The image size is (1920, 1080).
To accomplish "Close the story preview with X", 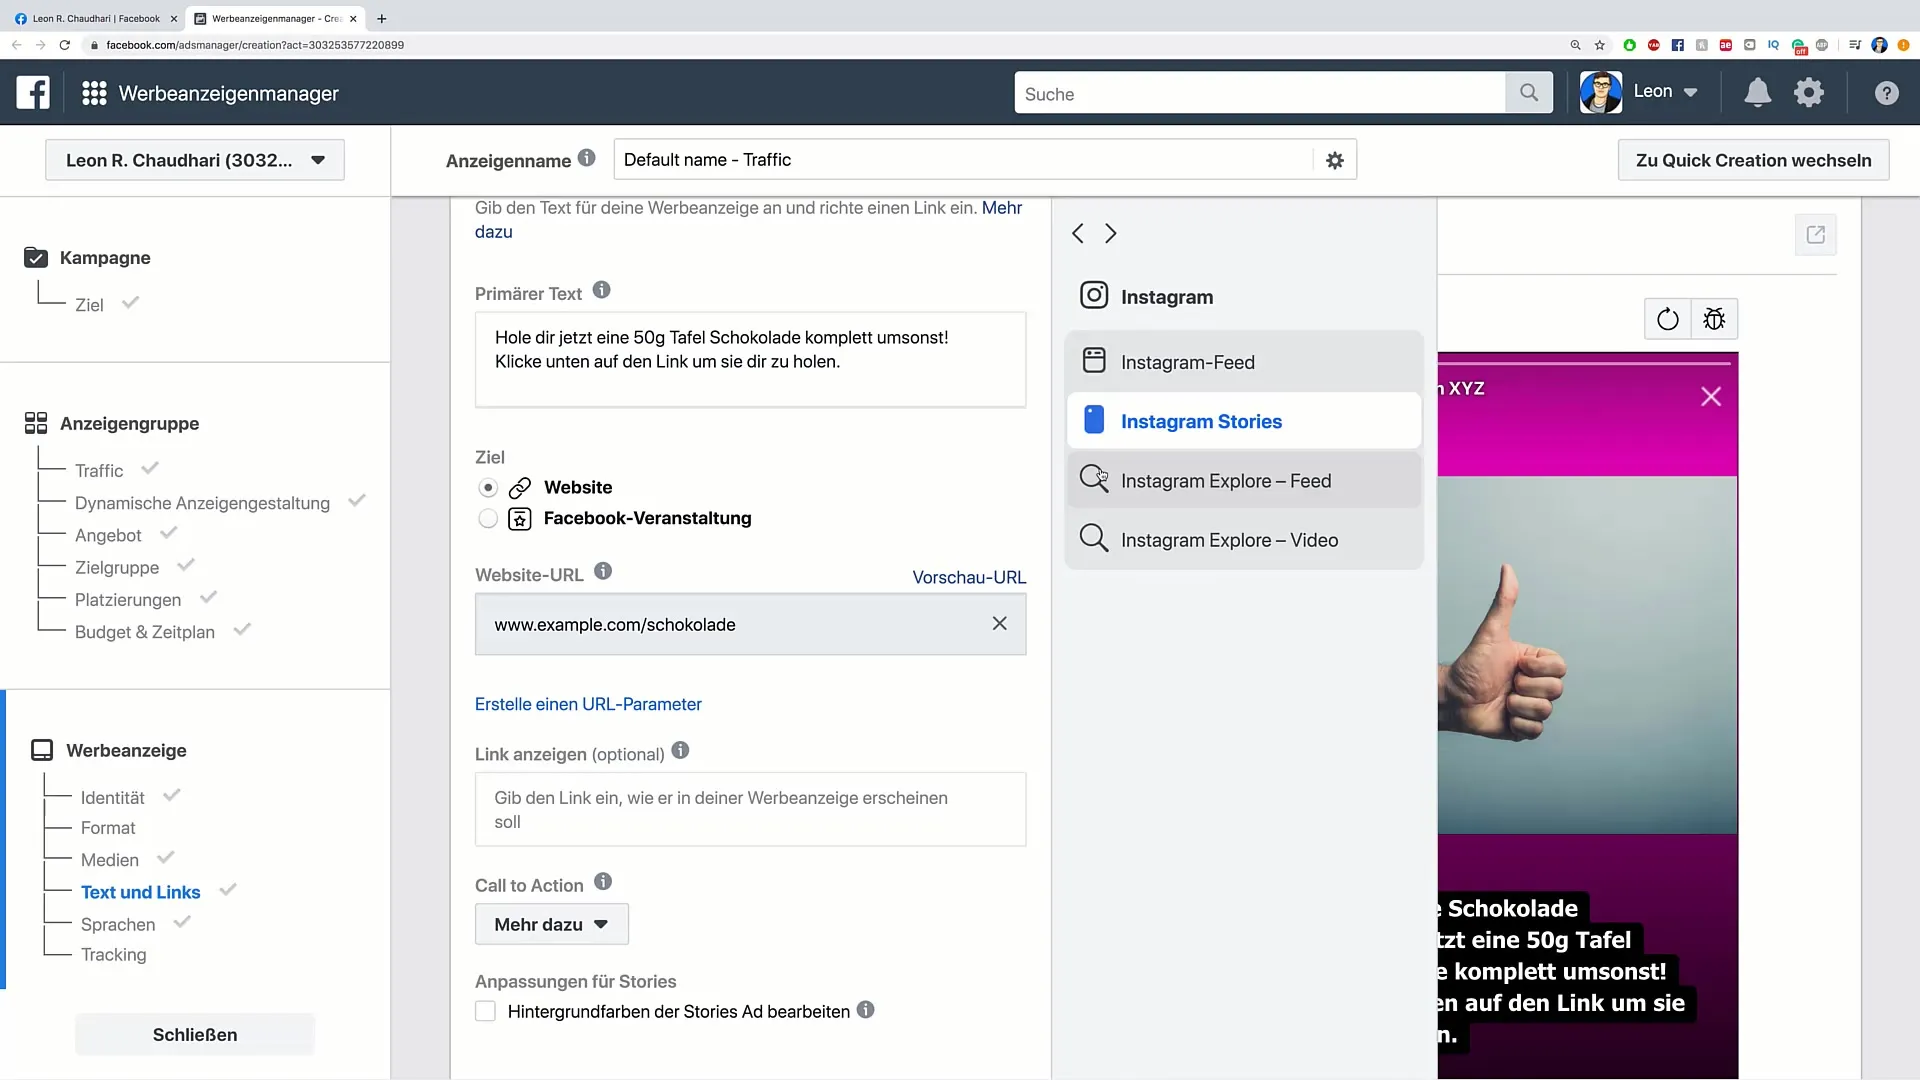I will point(1711,397).
